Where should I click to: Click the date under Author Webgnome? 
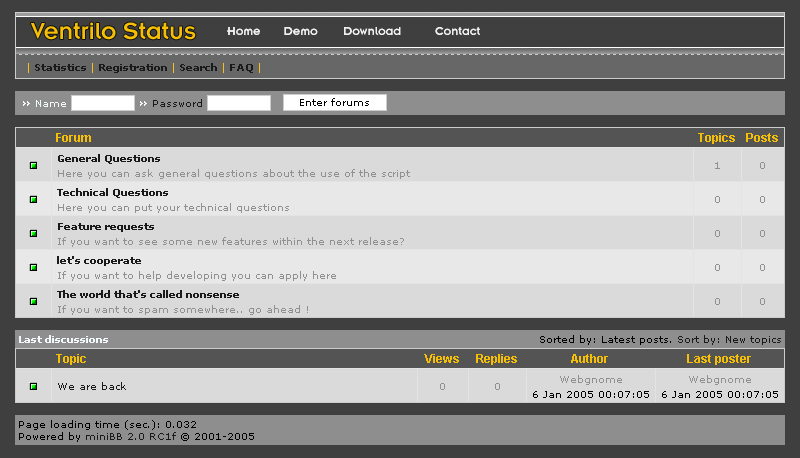pos(591,394)
